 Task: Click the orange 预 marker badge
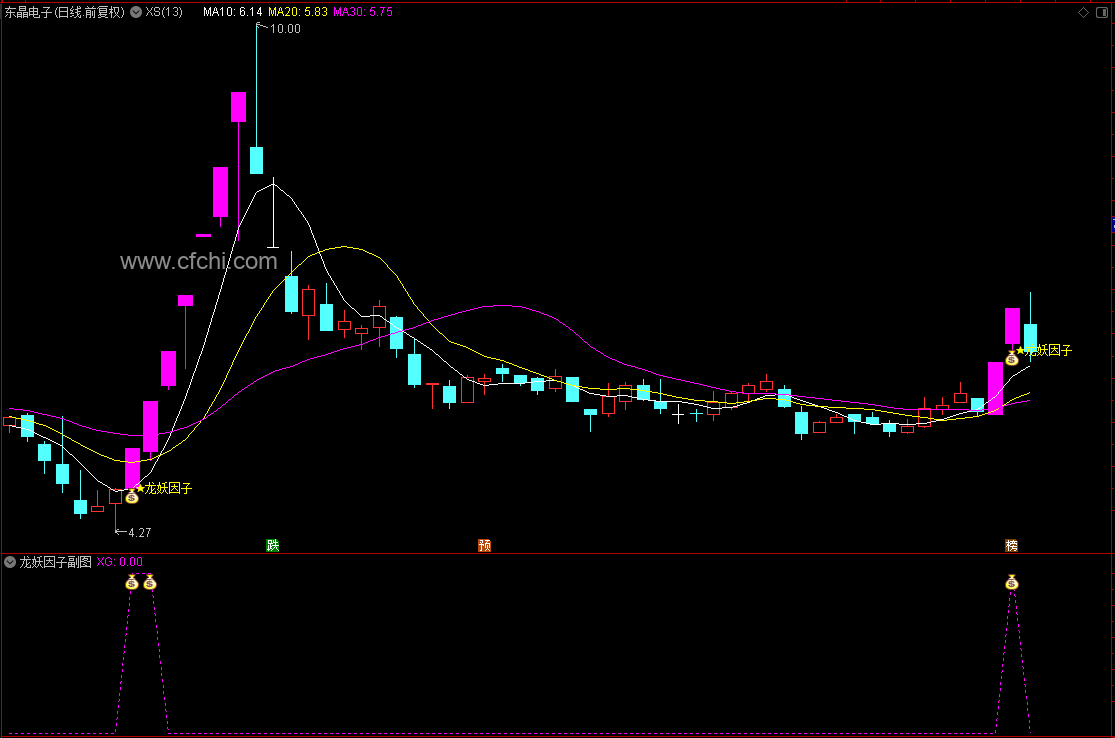(484, 545)
